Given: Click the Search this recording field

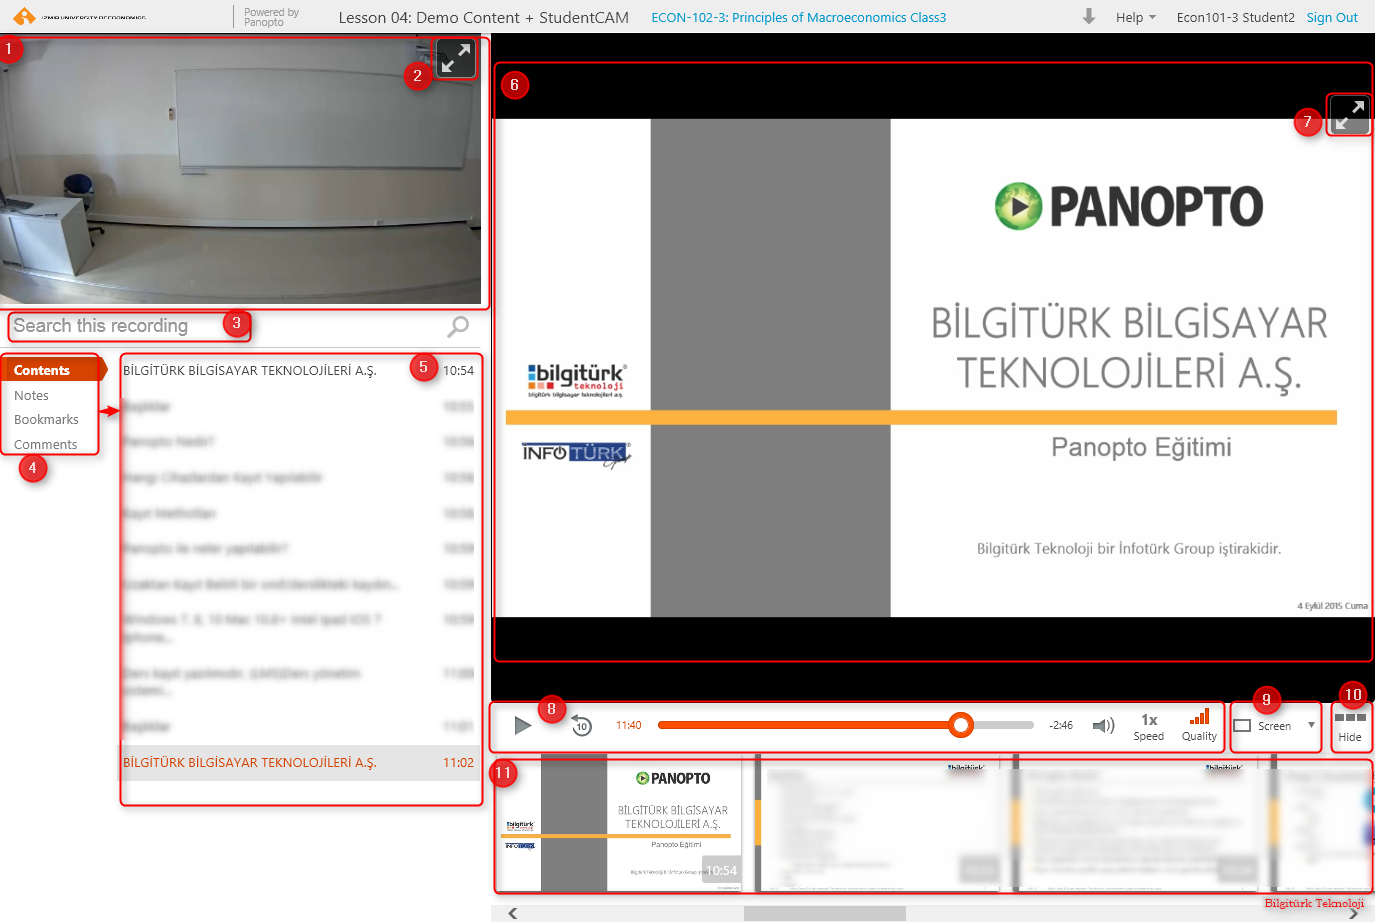Looking at the screenshot, I should [225, 326].
